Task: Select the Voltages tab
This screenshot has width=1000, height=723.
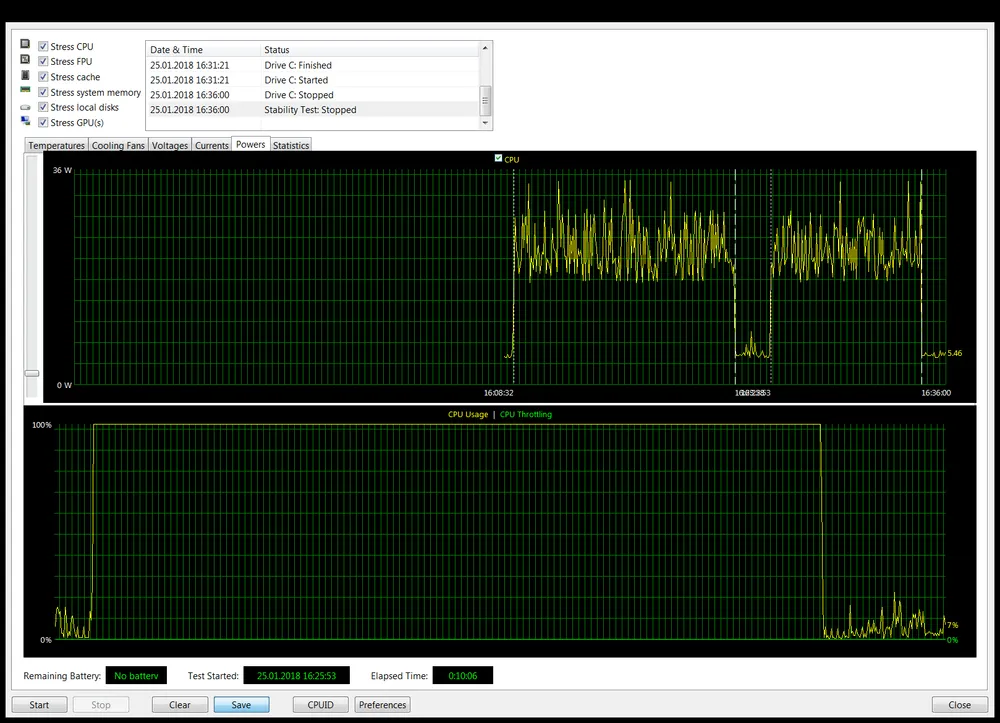Action: pyautogui.click(x=170, y=146)
